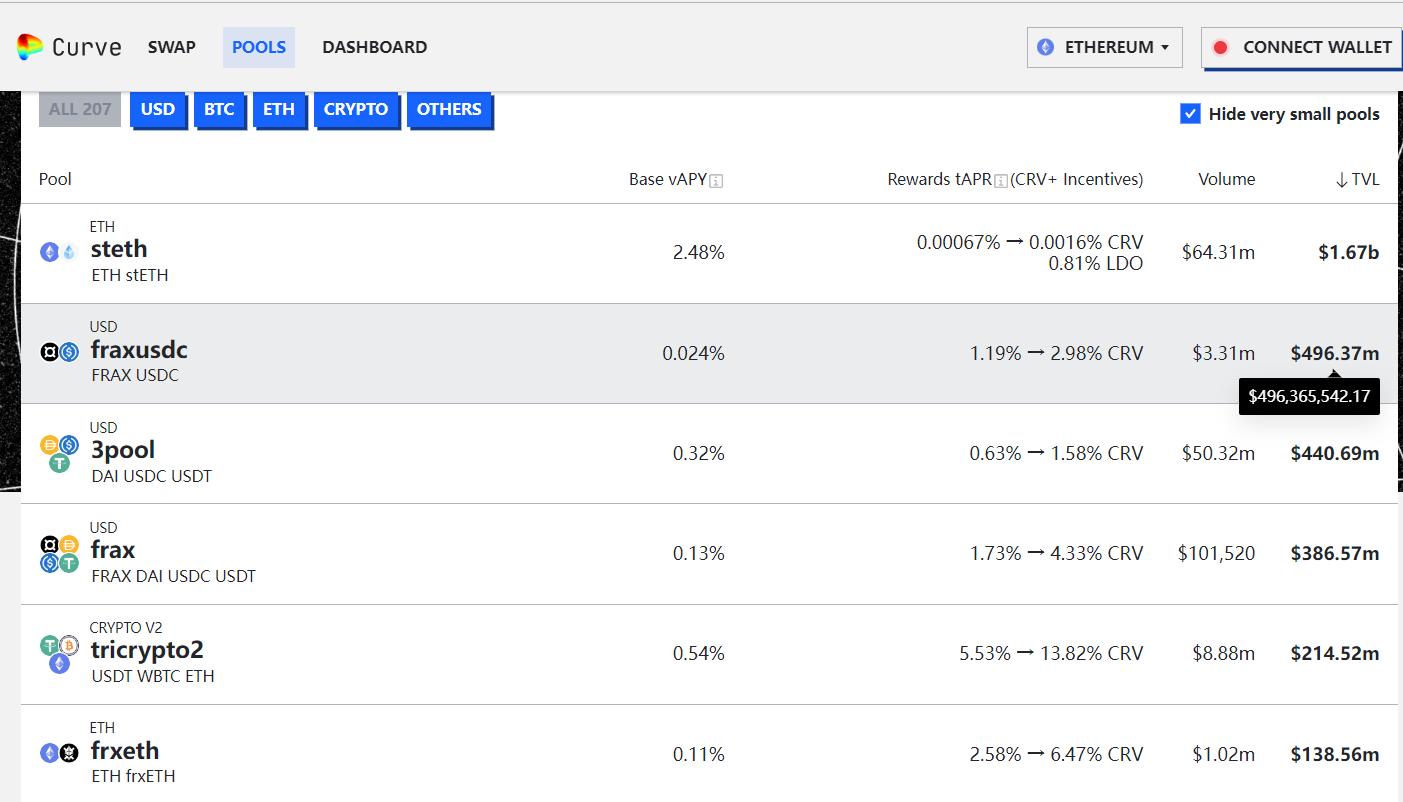
Task: Click the Base vAPY info icon
Action: point(716,181)
